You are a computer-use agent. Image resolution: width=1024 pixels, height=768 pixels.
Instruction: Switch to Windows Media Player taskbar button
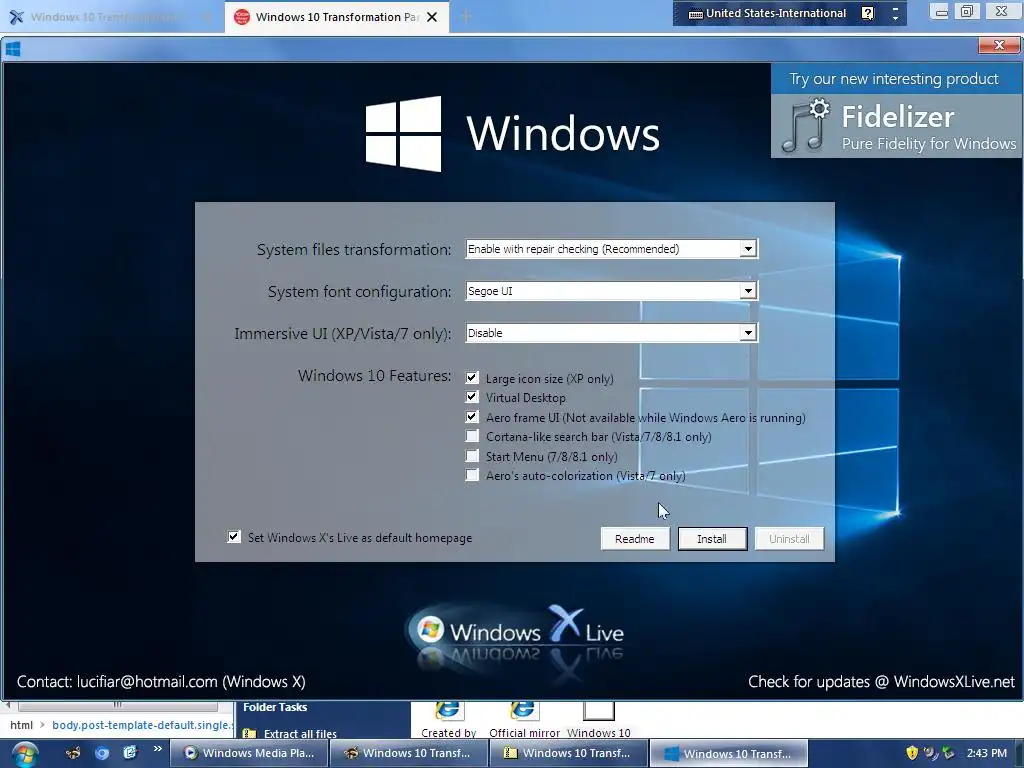pyautogui.click(x=249, y=753)
